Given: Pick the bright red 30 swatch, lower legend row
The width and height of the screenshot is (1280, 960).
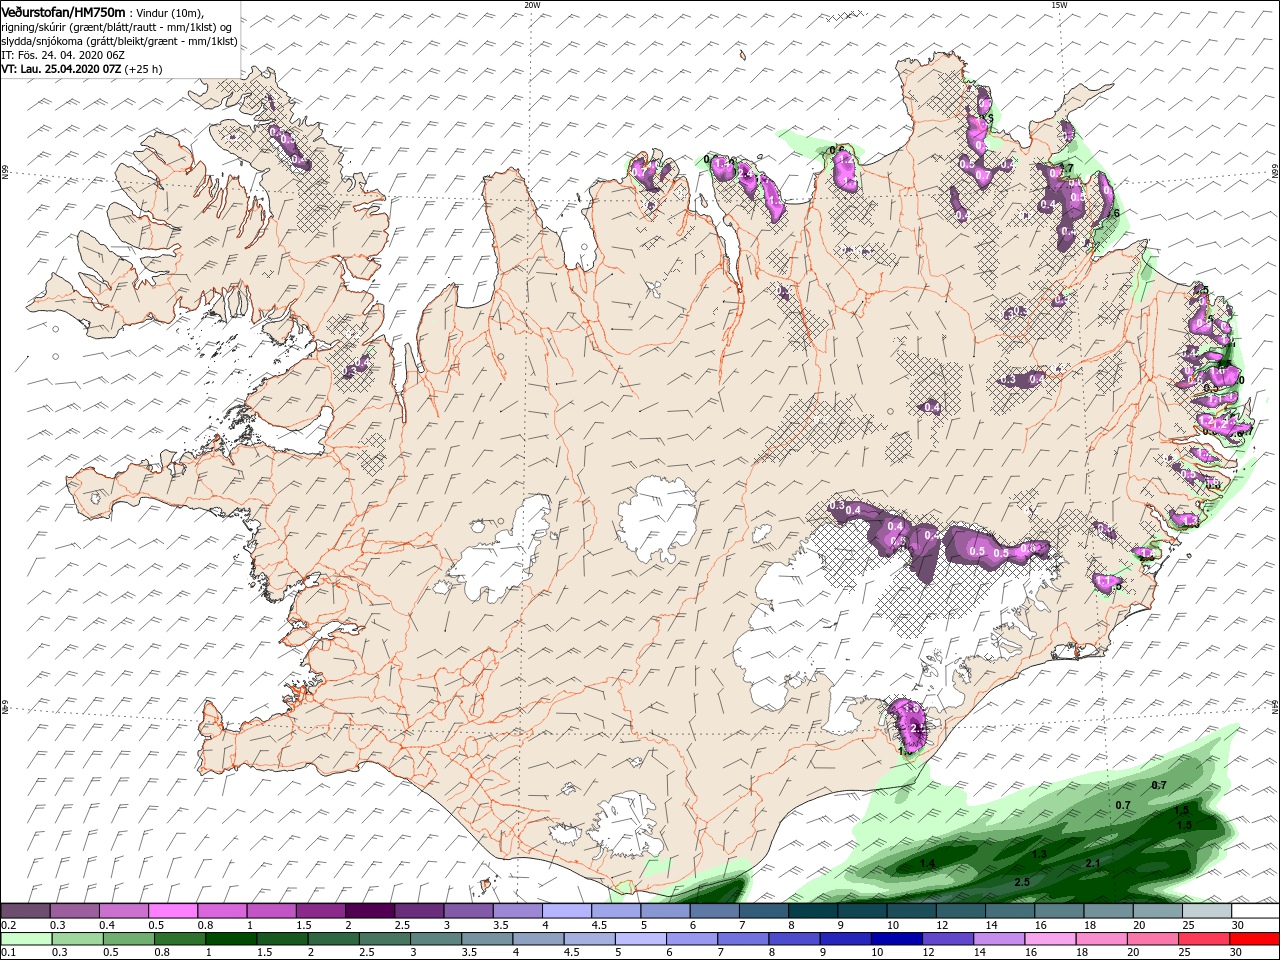Looking at the screenshot, I should click(1253, 939).
